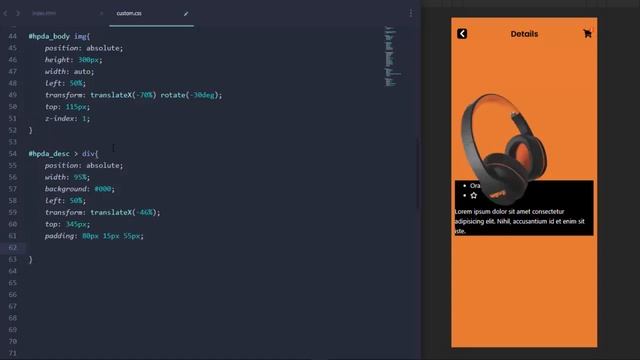Click line number 63 in the gutter

(13, 260)
